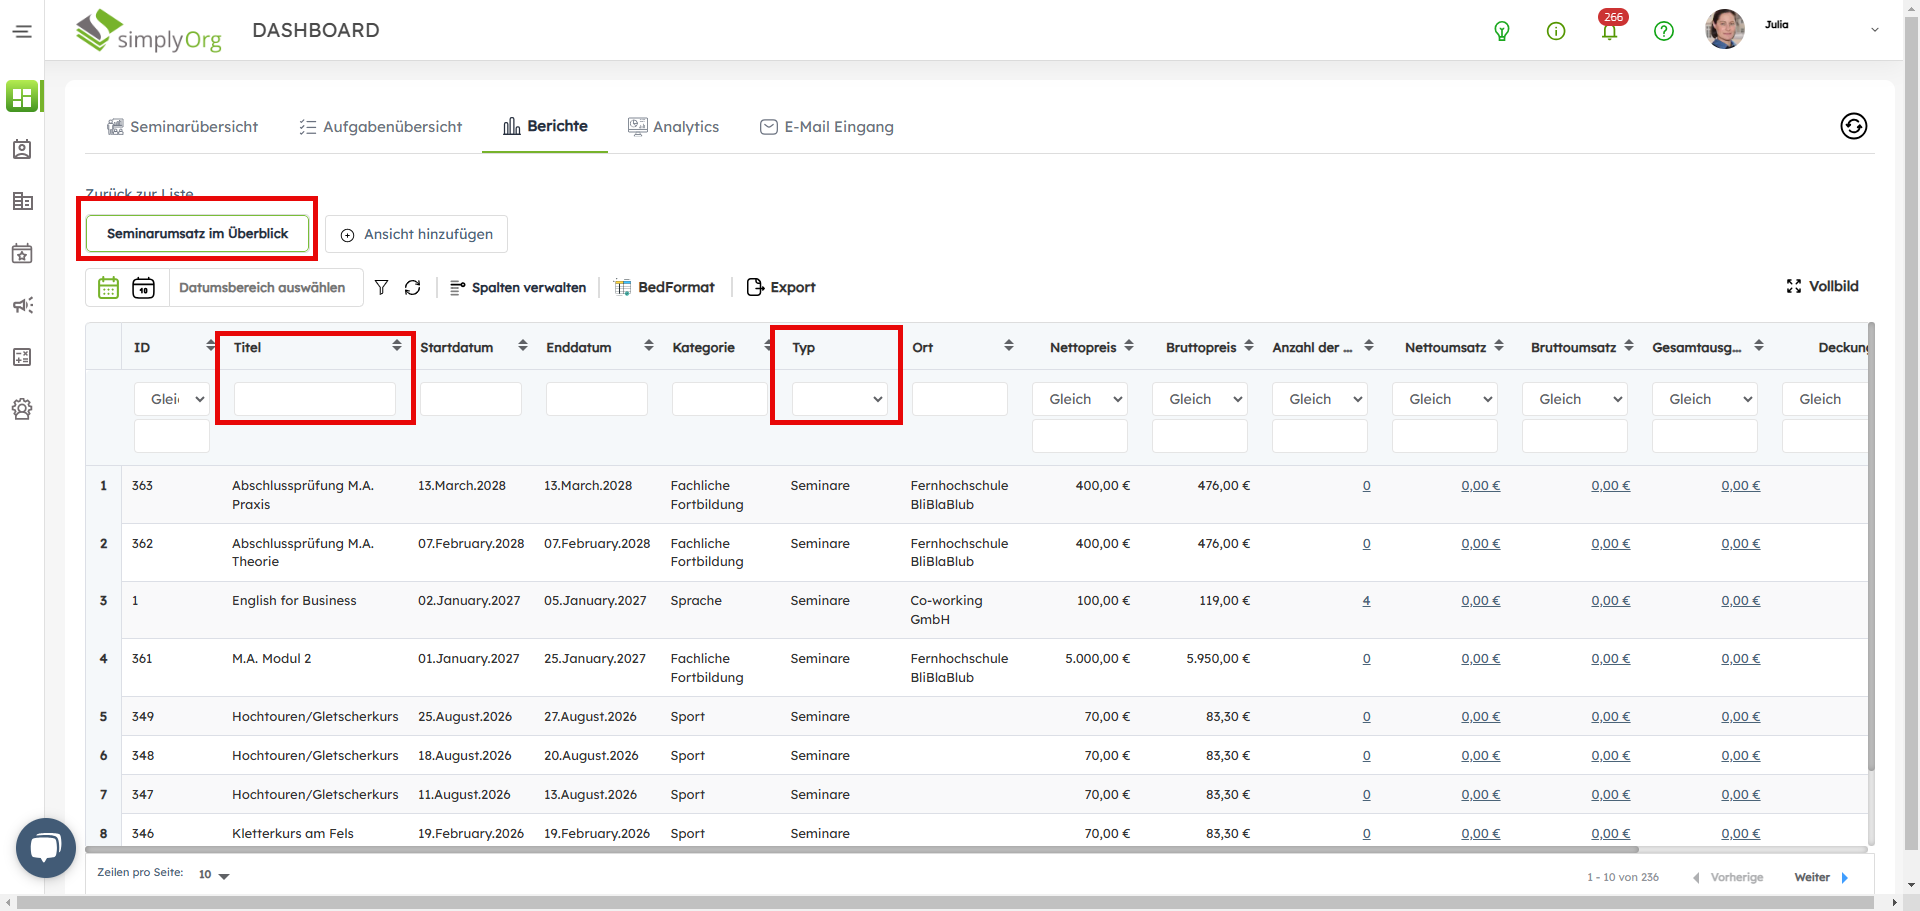Screen dimensions: 1920x911
Task: Click the refresh table icon in toolbar
Action: 412,288
